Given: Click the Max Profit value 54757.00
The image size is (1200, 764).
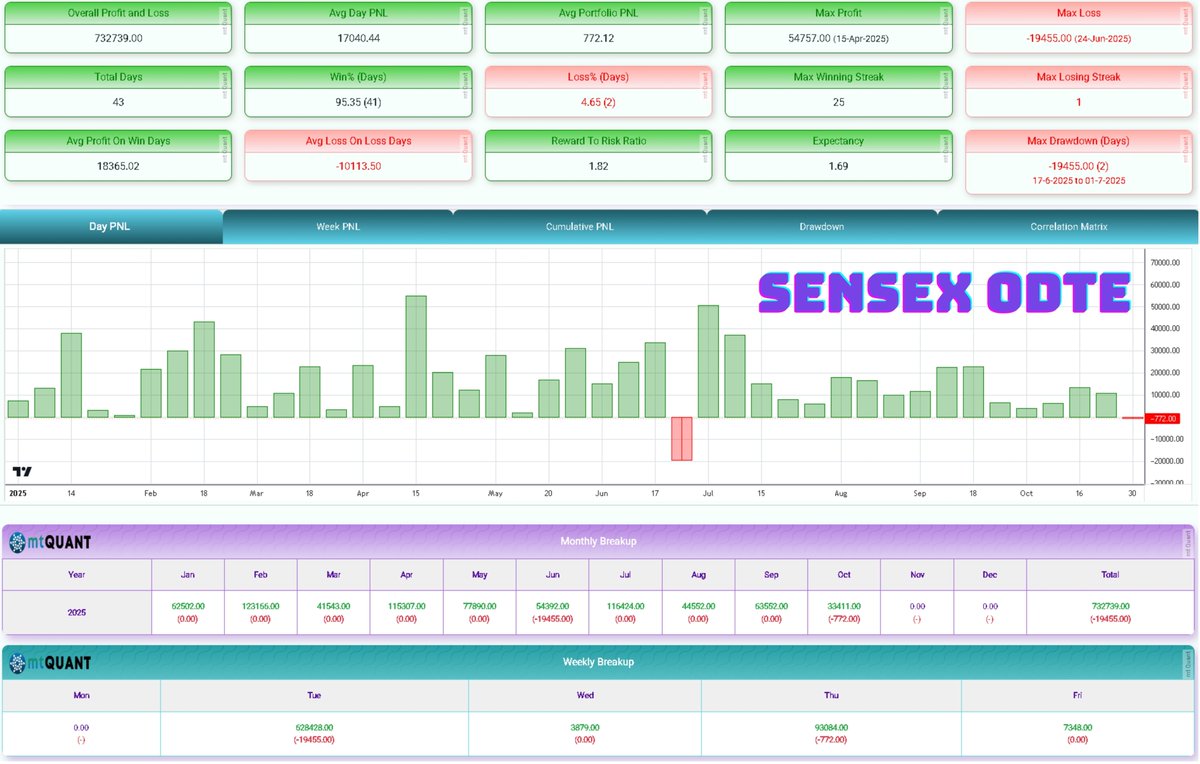Looking at the screenshot, I should (x=811, y=38).
